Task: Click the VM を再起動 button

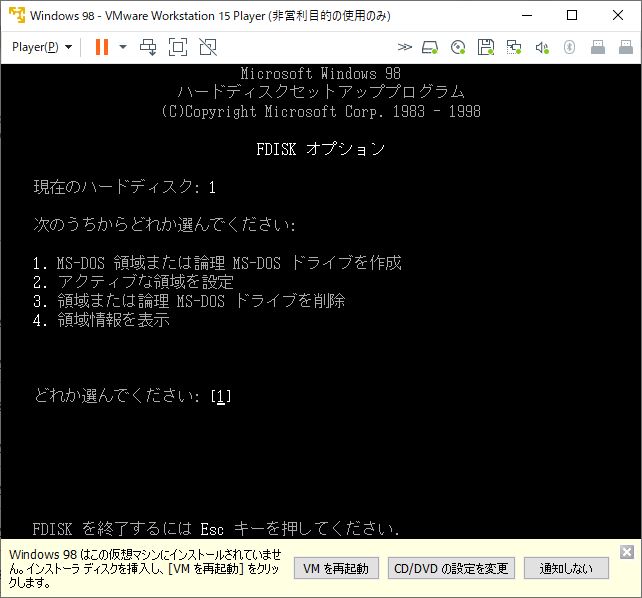Action: (336, 568)
